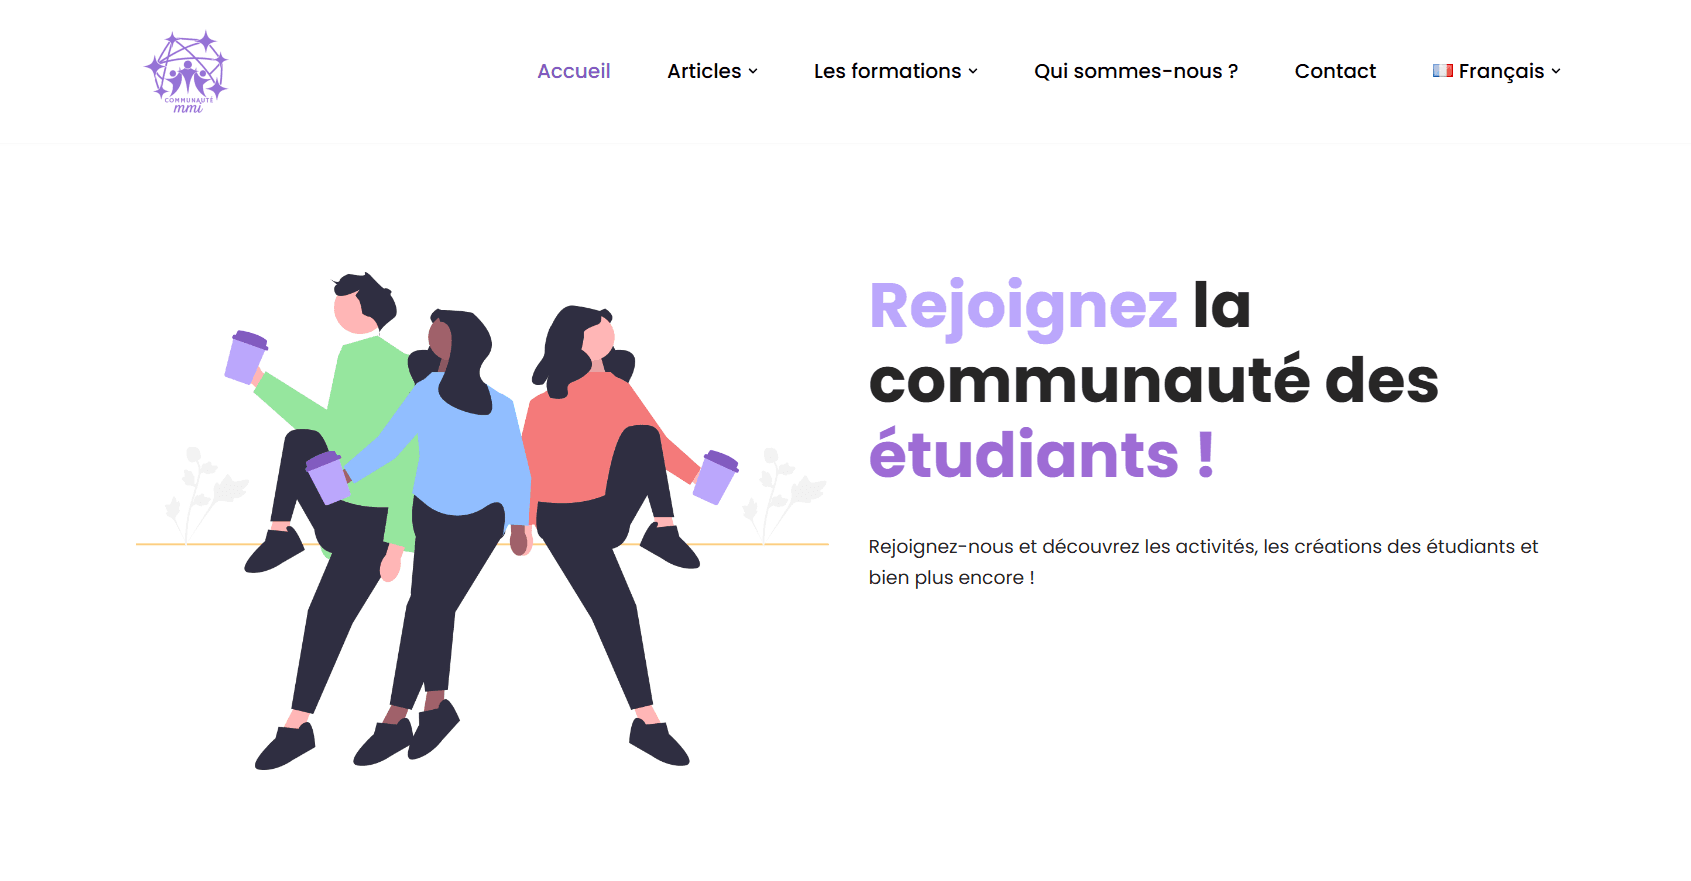Expand the Articles dropdown chevron
This screenshot has height=881, width=1691.
[753, 72]
